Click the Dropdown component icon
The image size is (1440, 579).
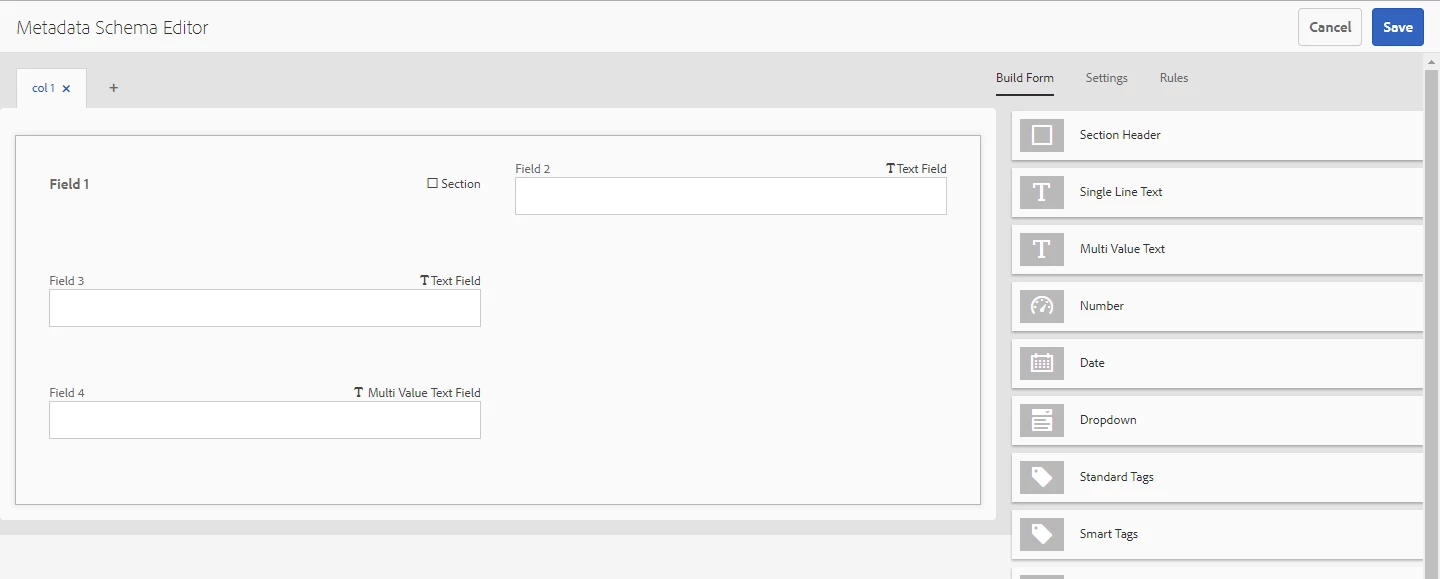click(1042, 420)
